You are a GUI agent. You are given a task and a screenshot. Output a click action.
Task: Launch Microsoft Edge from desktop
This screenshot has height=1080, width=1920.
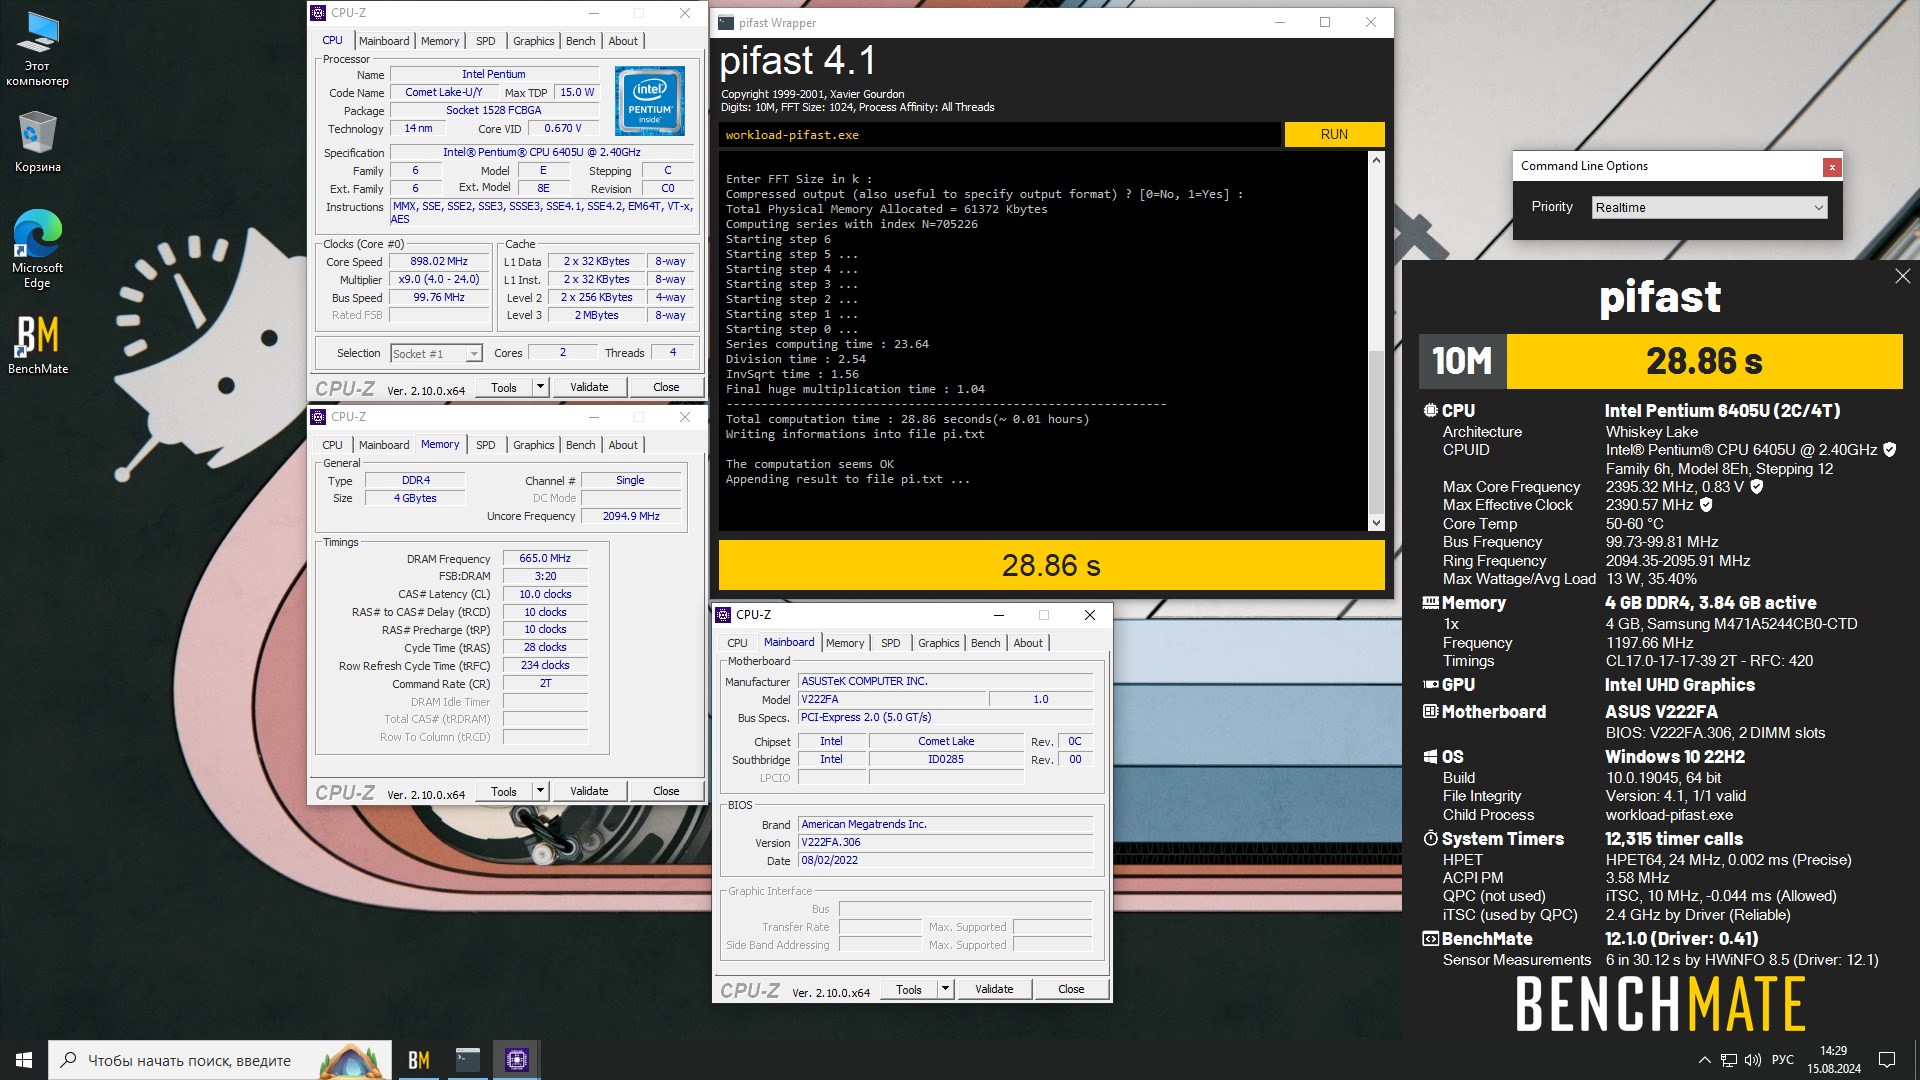[37, 249]
